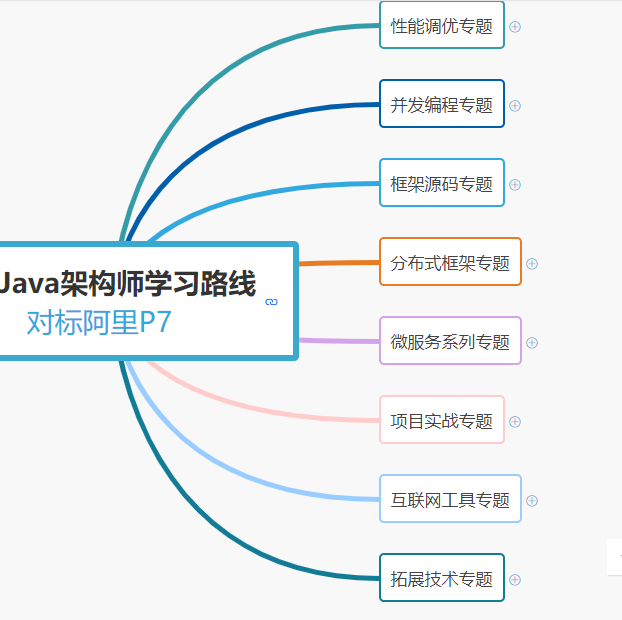Expand the 框架源码专题 node plus icon

coord(515,184)
